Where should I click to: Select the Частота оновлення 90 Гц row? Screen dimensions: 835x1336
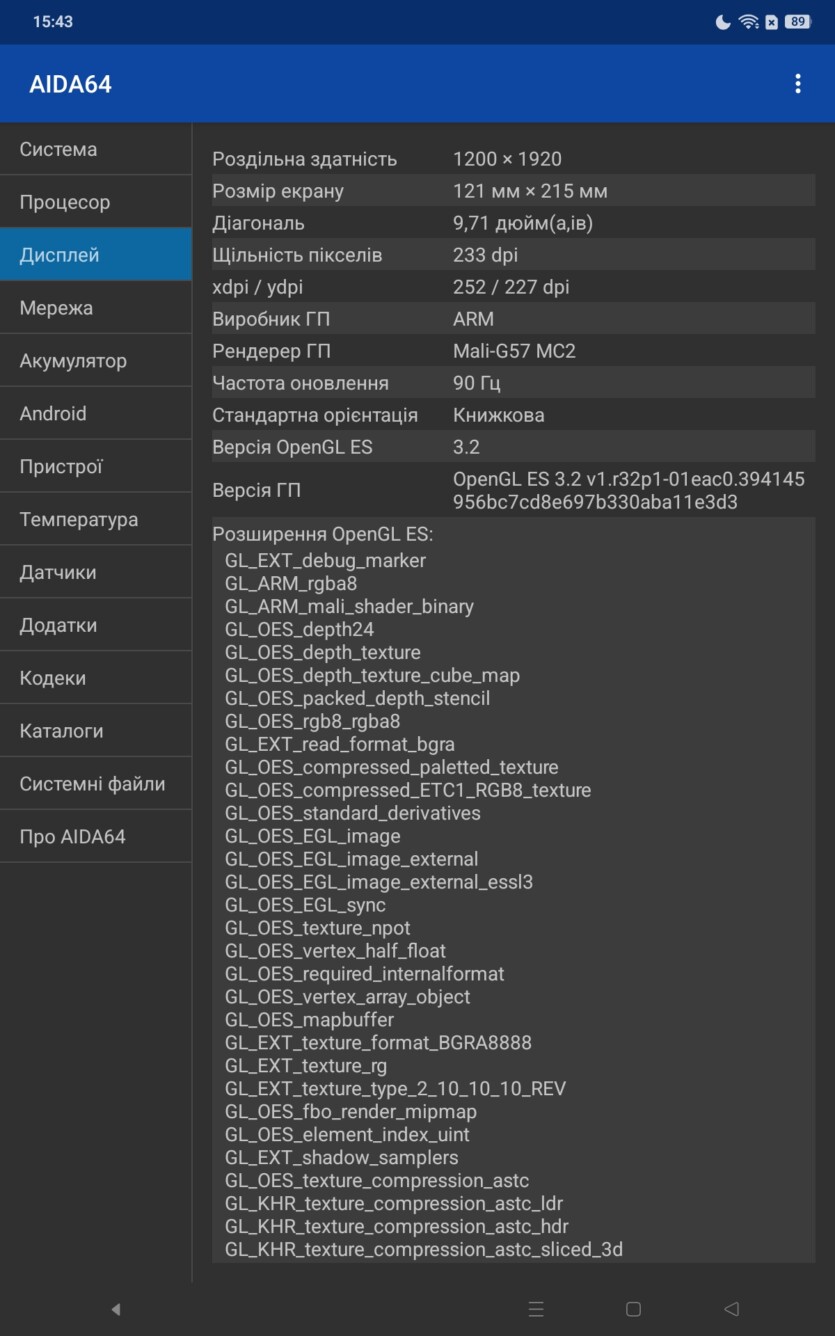(x=513, y=383)
